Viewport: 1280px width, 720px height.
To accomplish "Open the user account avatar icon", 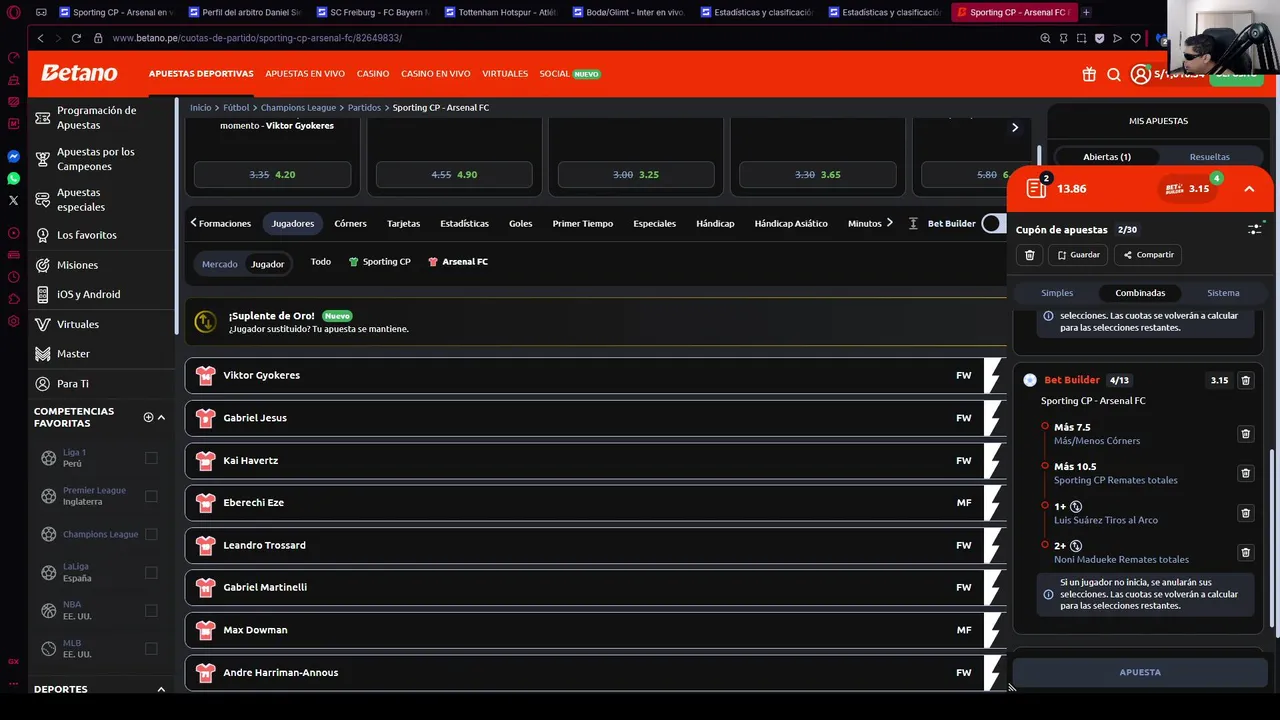I will coord(1140,74).
